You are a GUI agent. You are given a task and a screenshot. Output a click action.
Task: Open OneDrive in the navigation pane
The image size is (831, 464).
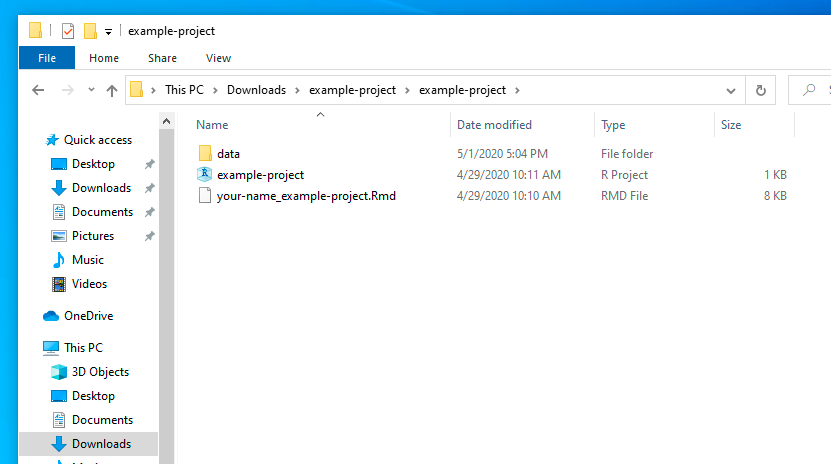(x=88, y=316)
